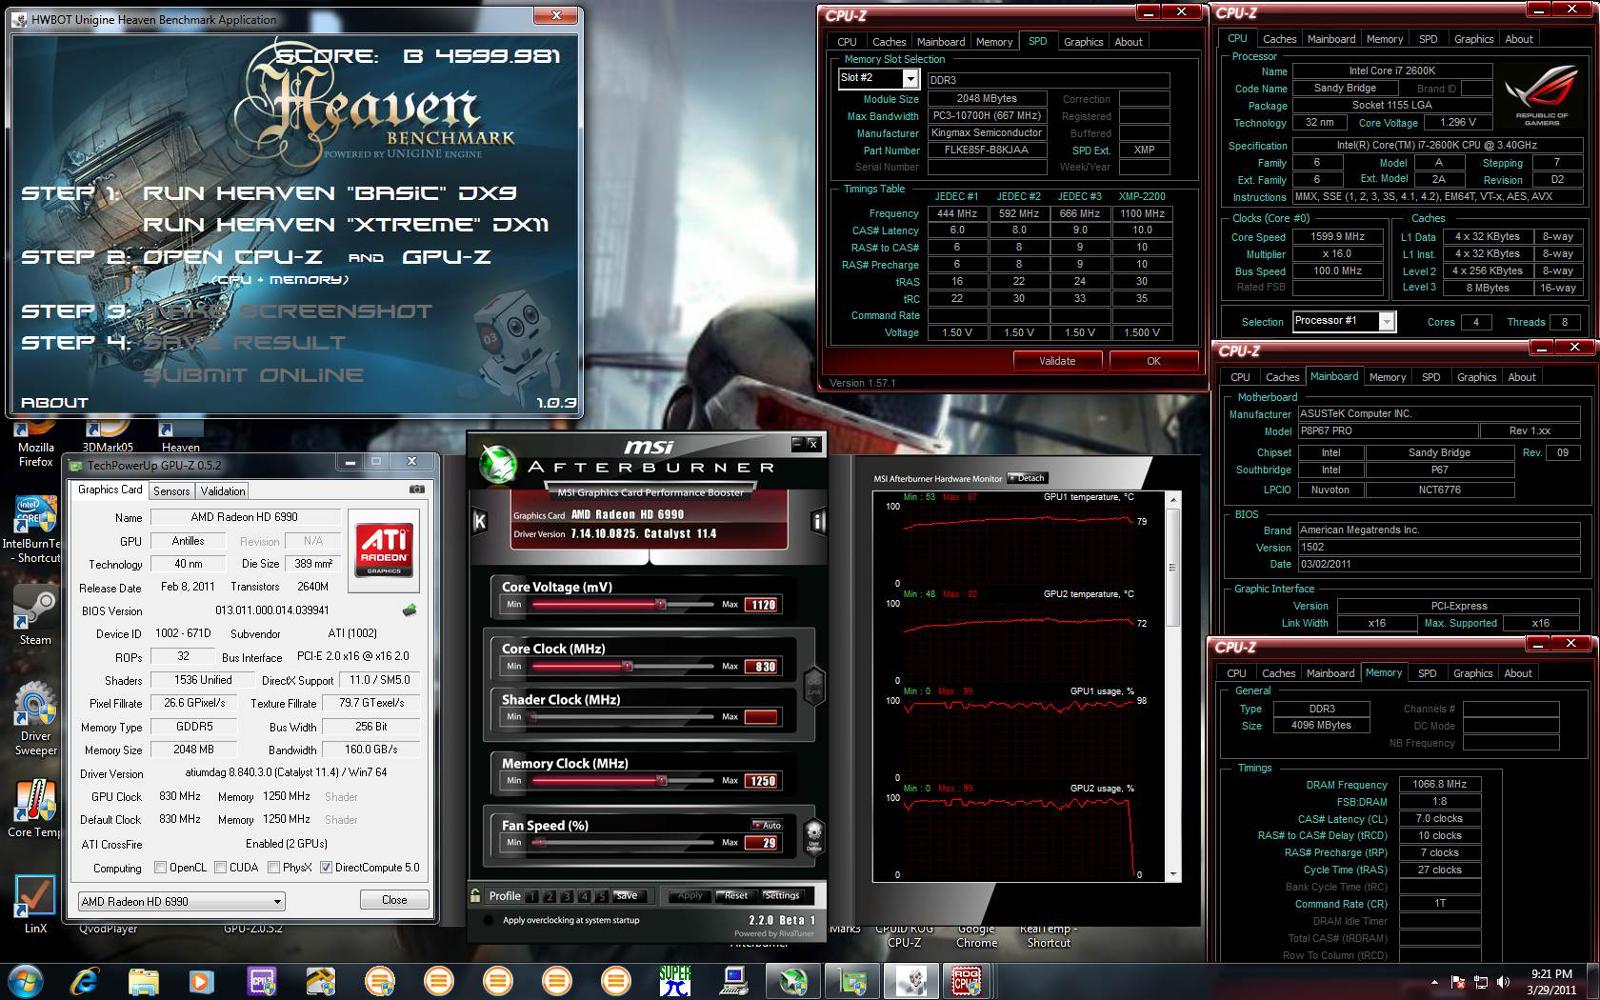The image size is (1600, 1000).
Task: Click hardware monitor scrollbar down arrow
Action: [1173, 874]
